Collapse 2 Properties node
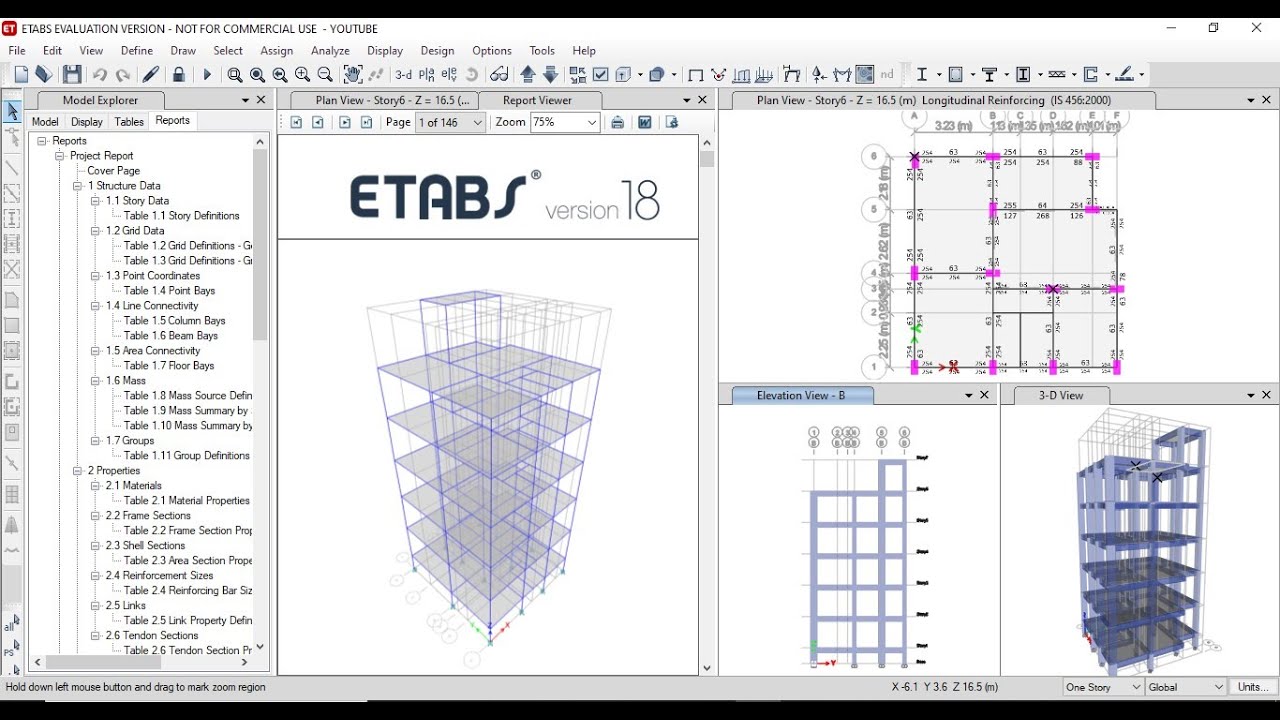This screenshot has width=1280, height=720. [78, 471]
